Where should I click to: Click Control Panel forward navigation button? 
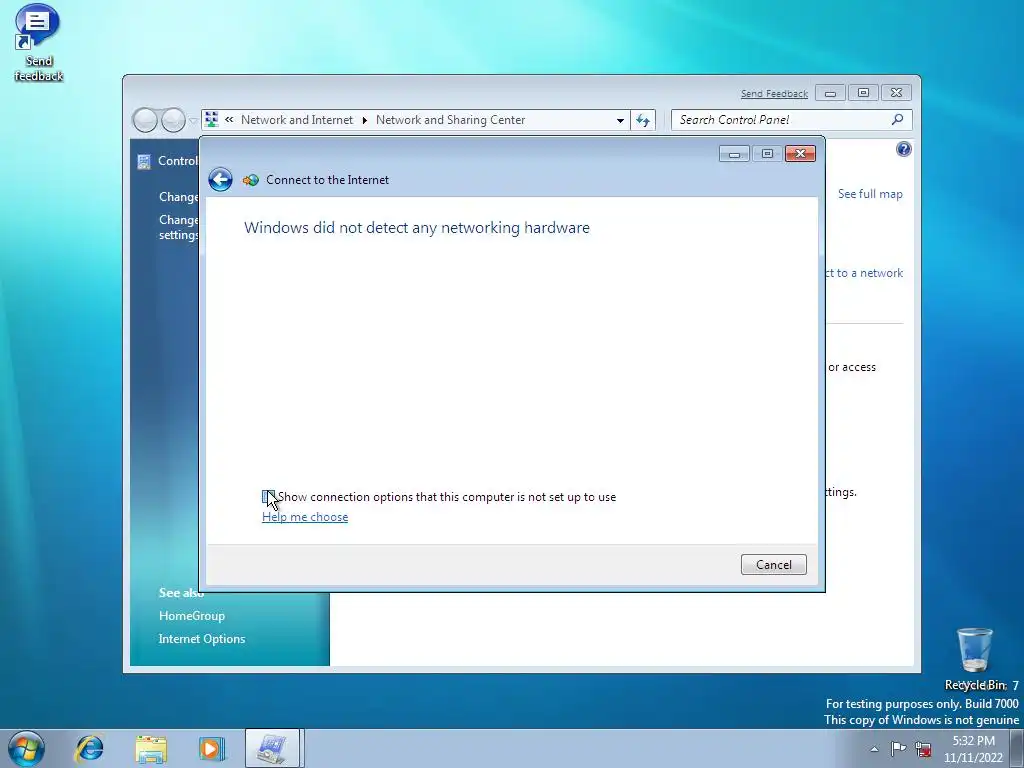[173, 120]
